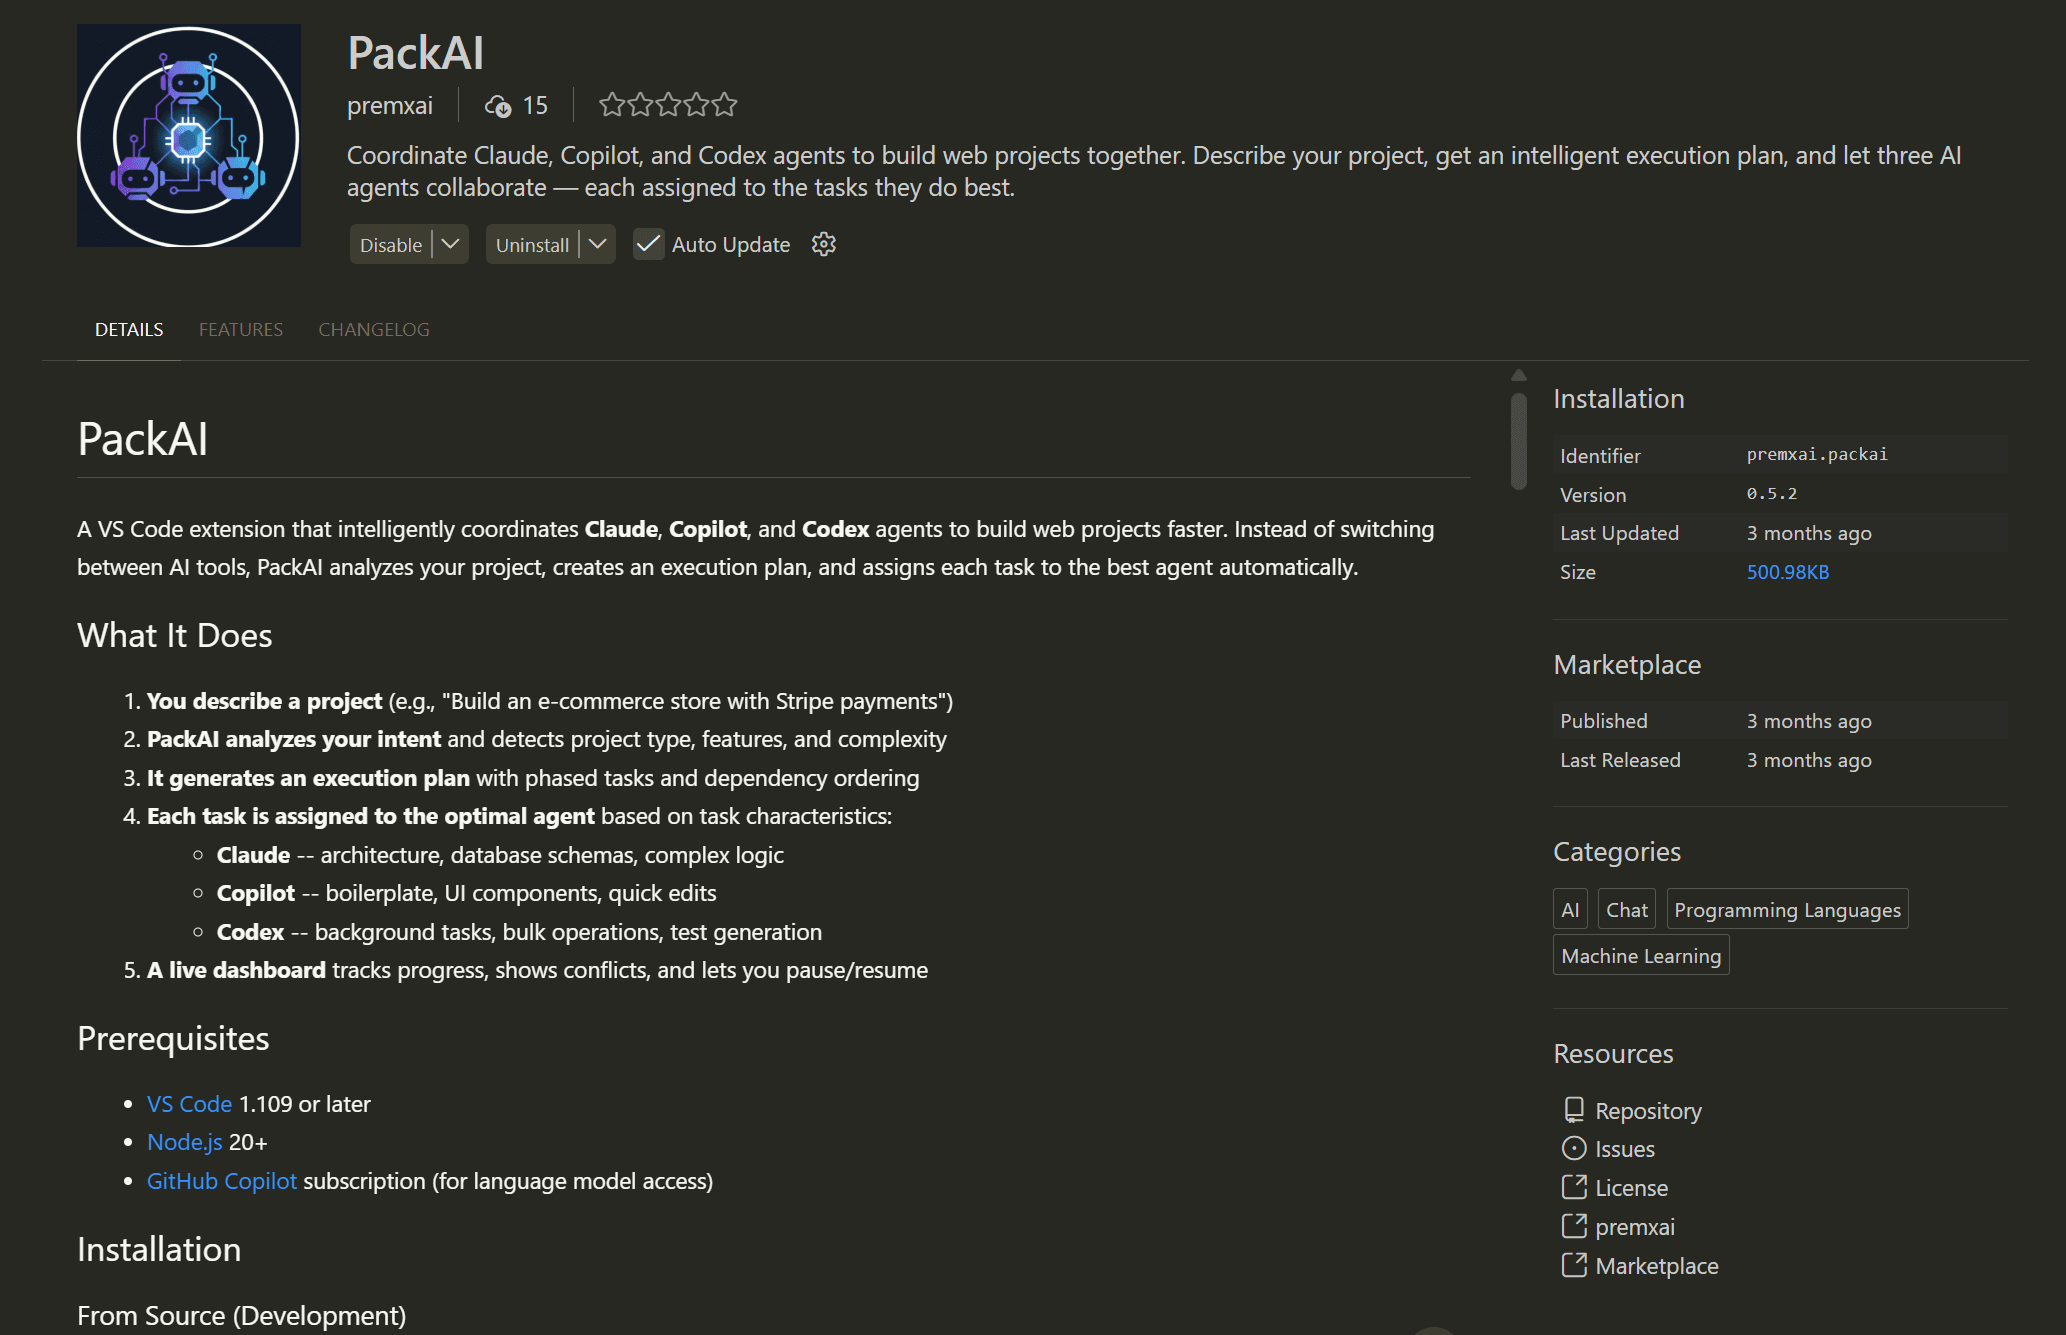
Task: Open the GitHub Copilot link
Action: (222, 1181)
